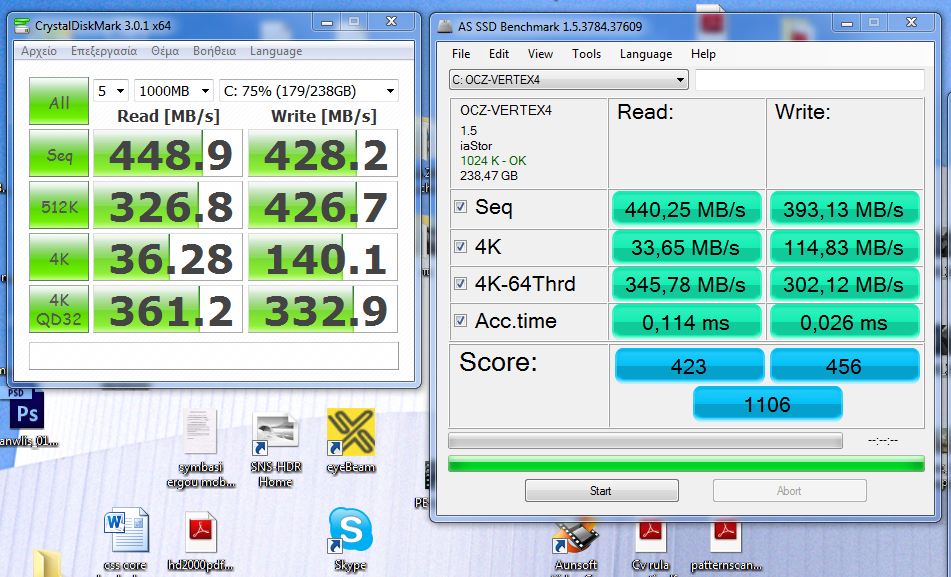This screenshot has height=577, width=951.
Task: Click the Start button in AS SSD Benchmark
Action: pyautogui.click(x=601, y=490)
